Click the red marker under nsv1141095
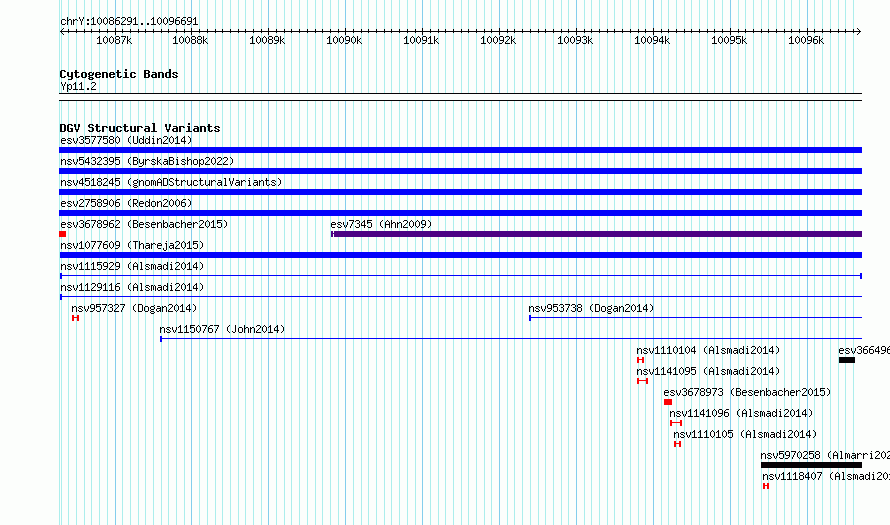The width and height of the screenshot is (890, 525). (x=643, y=381)
